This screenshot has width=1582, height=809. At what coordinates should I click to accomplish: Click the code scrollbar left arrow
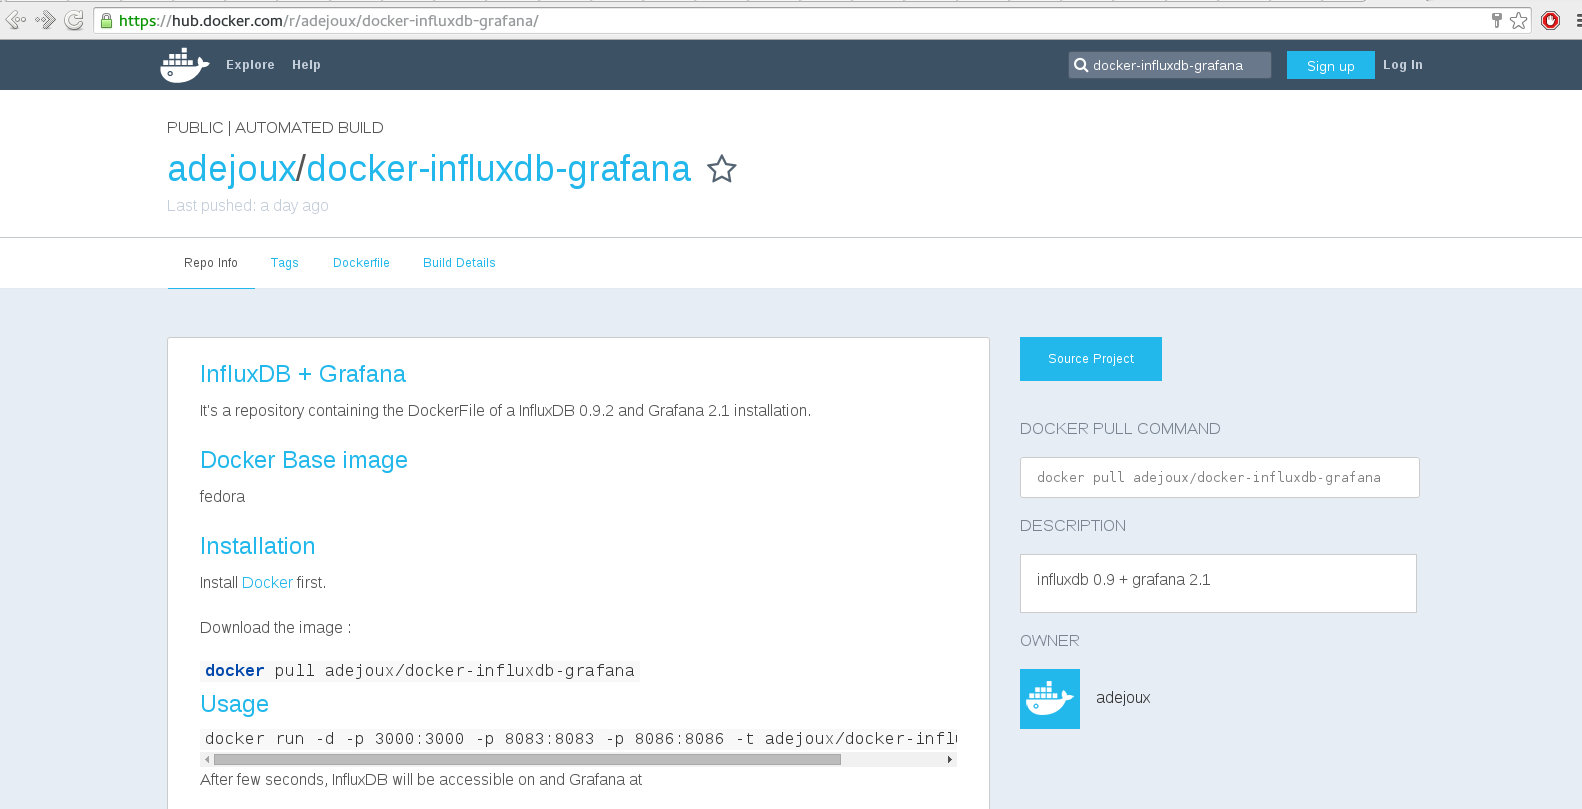point(207,760)
